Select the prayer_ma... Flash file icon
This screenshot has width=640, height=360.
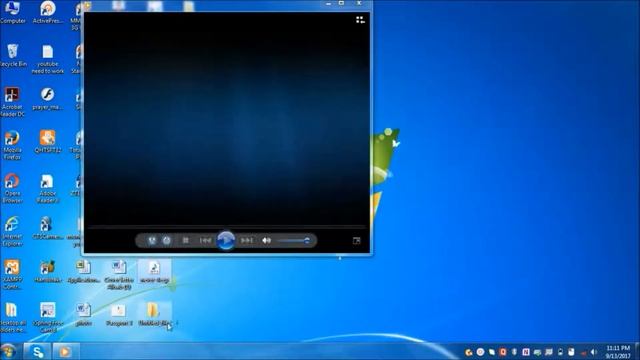[47, 99]
